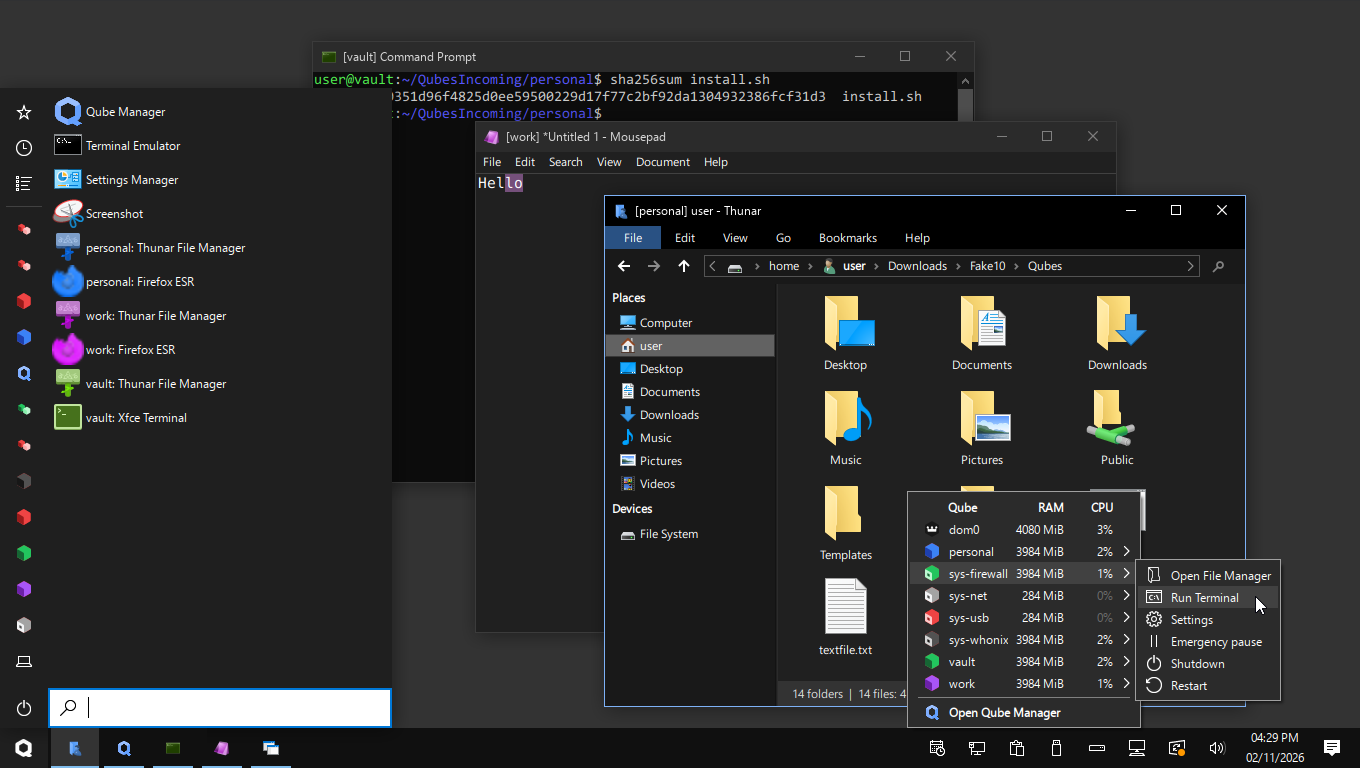
Task: Select File System in Devices sidebar
Action: tap(668, 534)
